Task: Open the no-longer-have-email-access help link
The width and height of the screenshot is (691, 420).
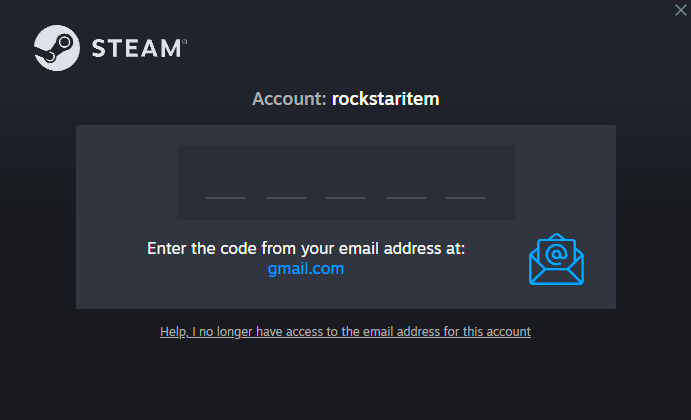Action: pyautogui.click(x=345, y=331)
